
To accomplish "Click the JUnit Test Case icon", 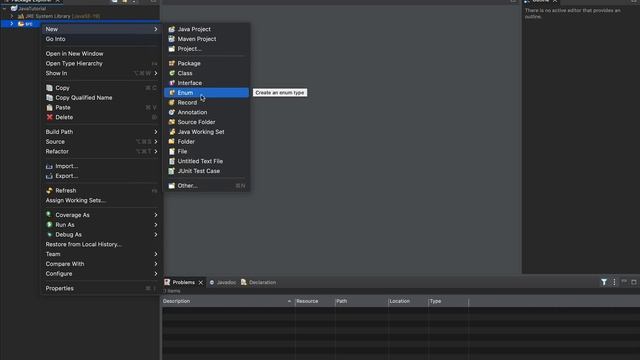I will tap(172, 171).
